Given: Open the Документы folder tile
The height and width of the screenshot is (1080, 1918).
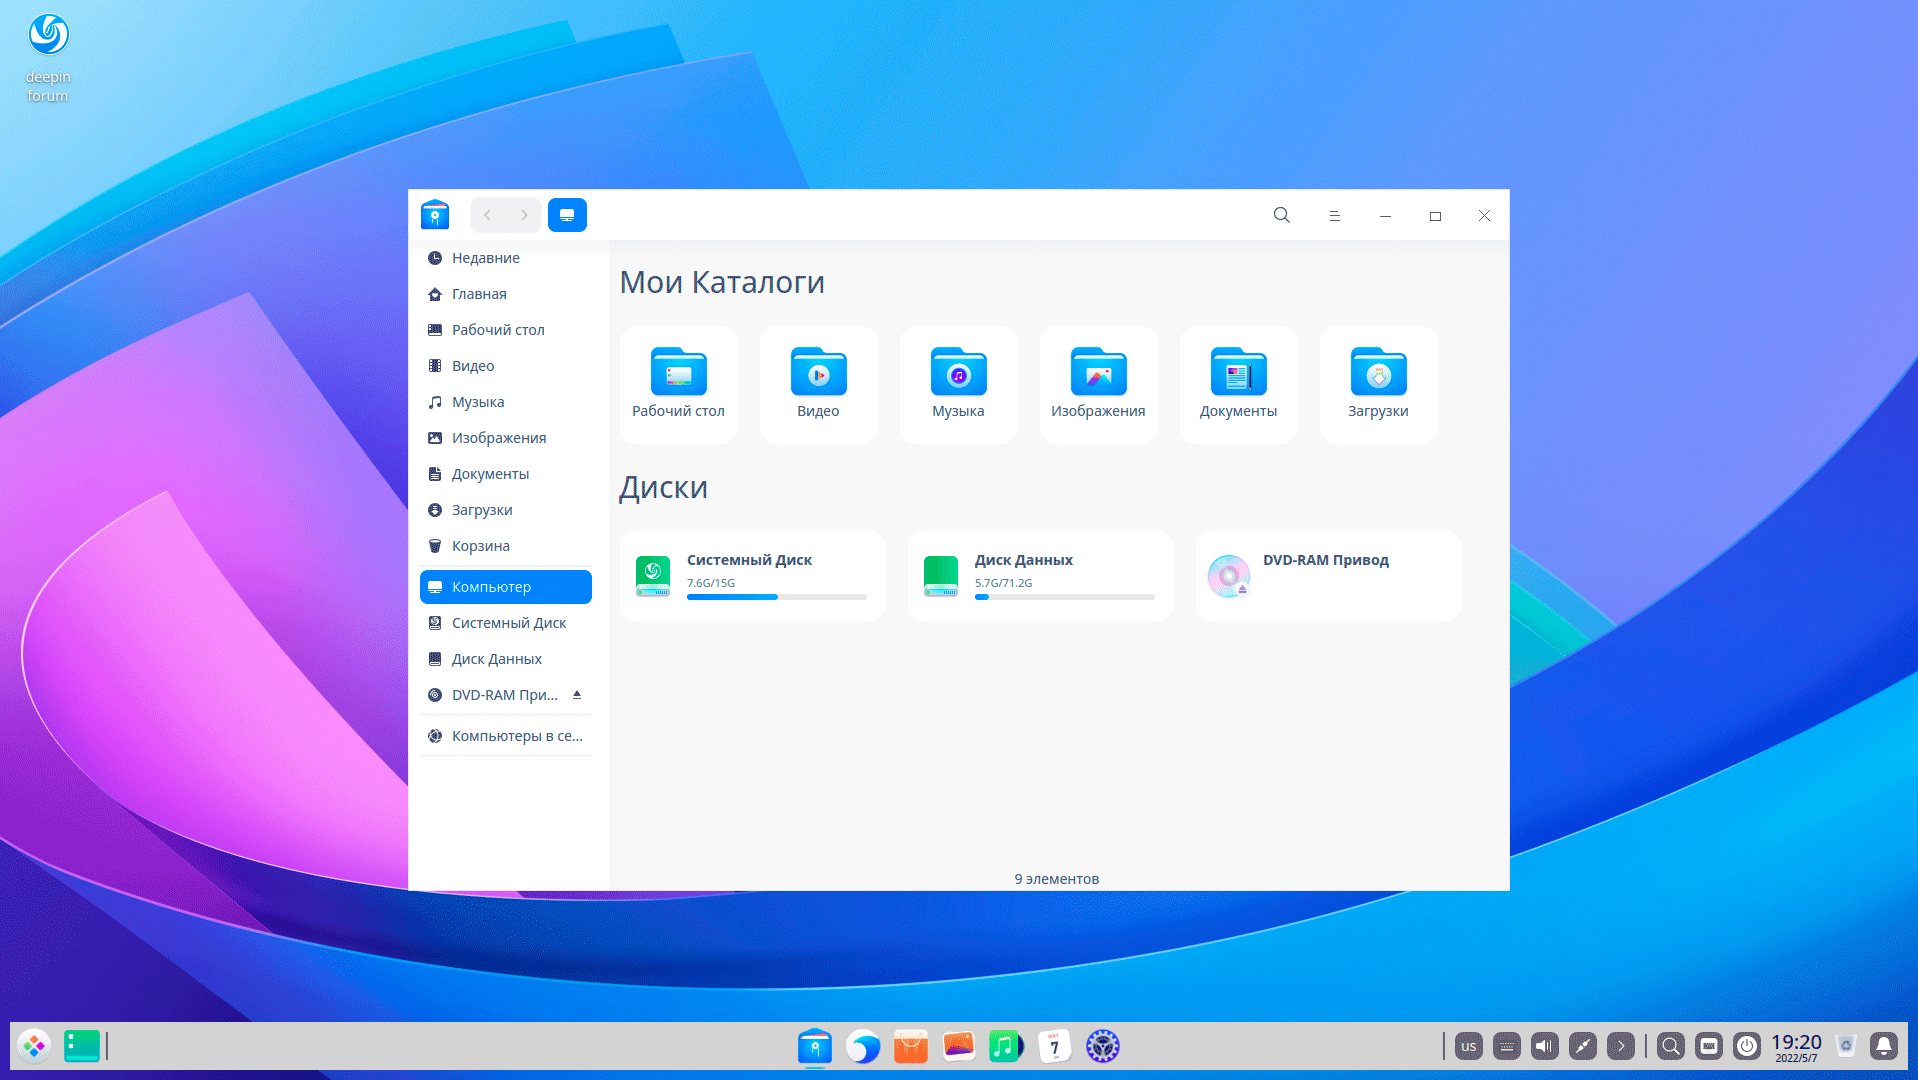Looking at the screenshot, I should coord(1239,384).
